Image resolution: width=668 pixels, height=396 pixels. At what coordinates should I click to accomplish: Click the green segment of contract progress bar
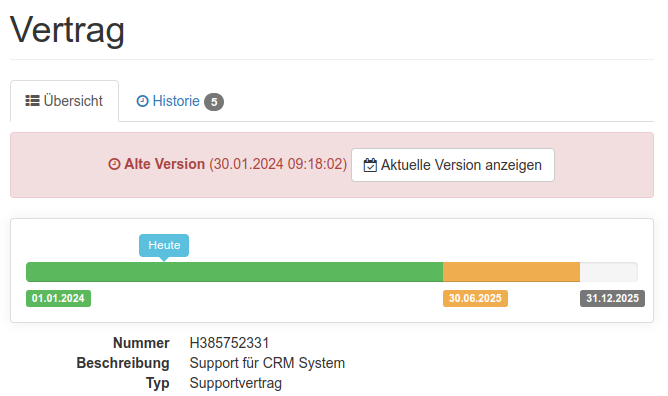point(235,272)
